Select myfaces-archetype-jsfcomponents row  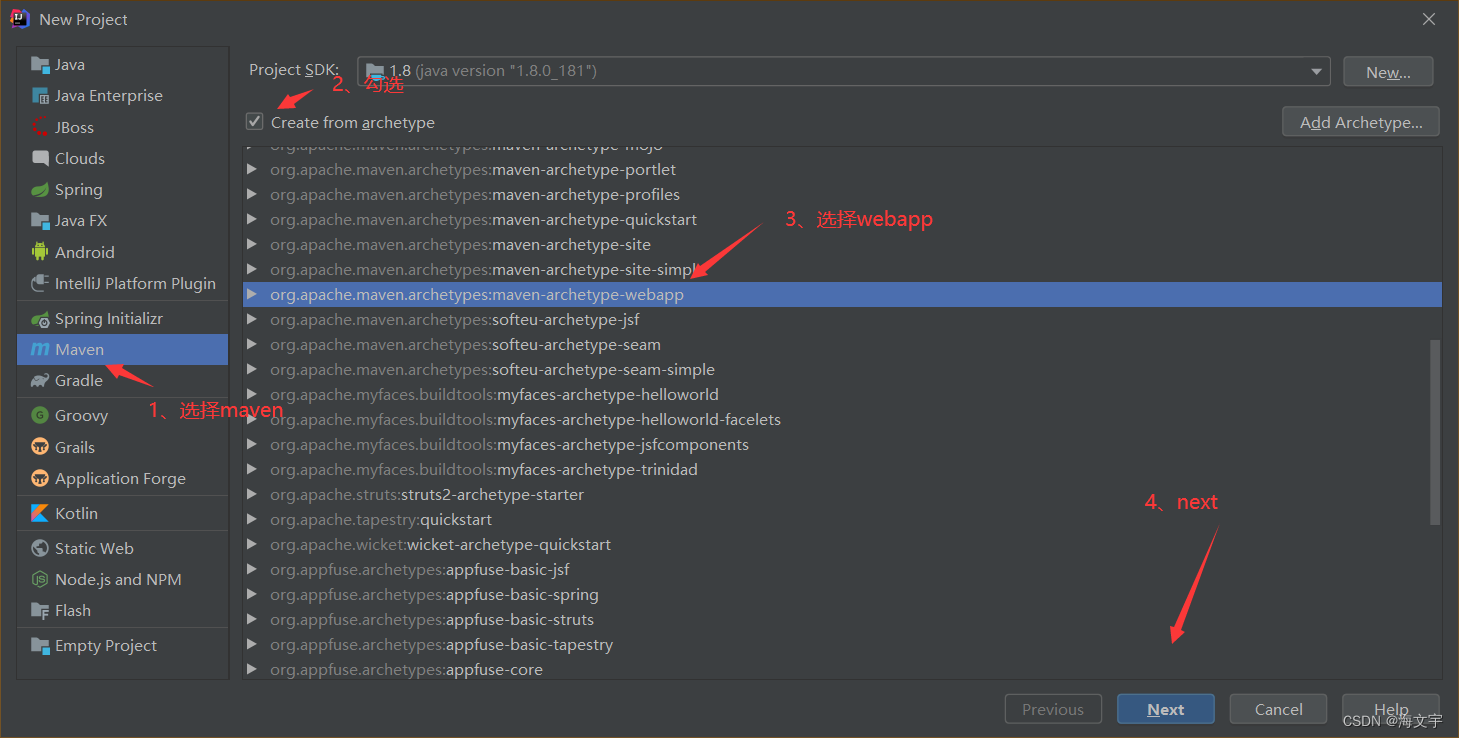point(842,445)
